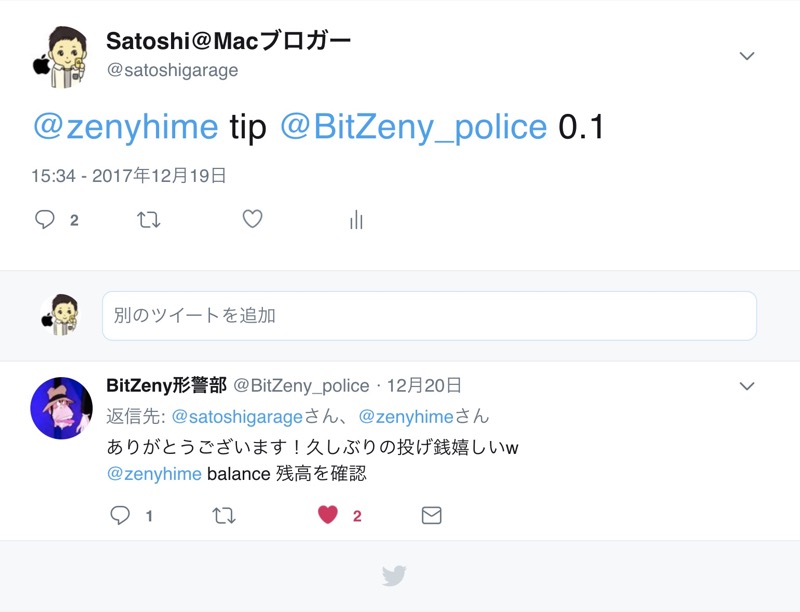Retweet BitZeny形警部's reply
This screenshot has width=800, height=612.
223,516
